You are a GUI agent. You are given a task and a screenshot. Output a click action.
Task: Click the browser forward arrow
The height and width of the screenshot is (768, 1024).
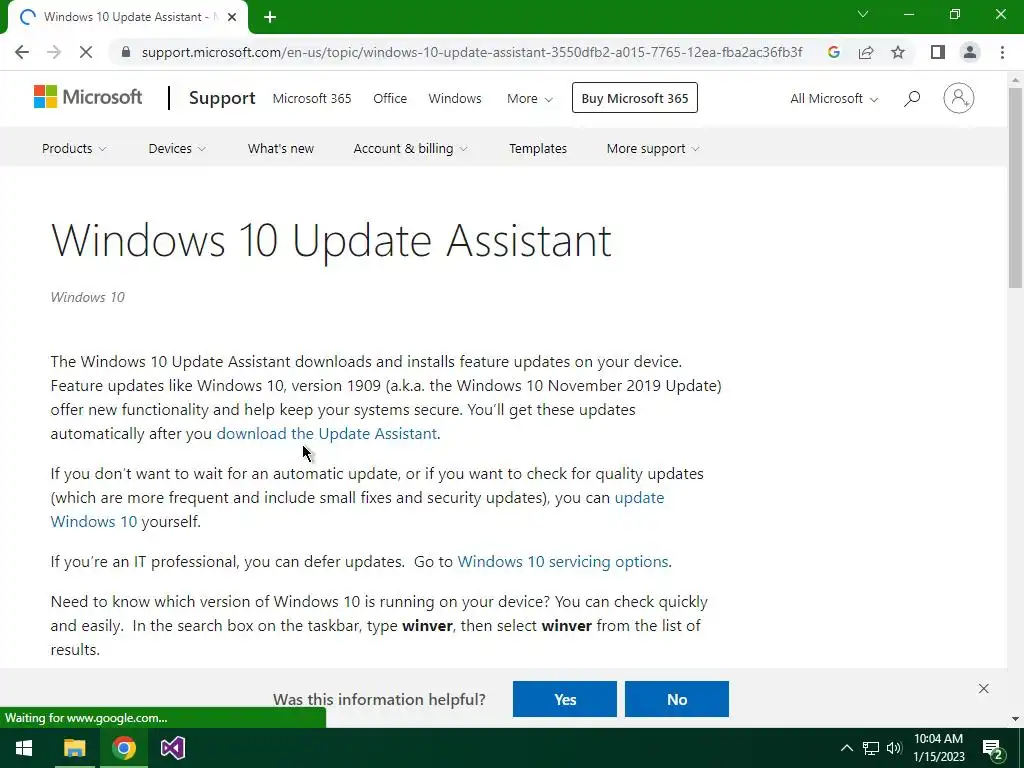pyautogui.click(x=54, y=52)
